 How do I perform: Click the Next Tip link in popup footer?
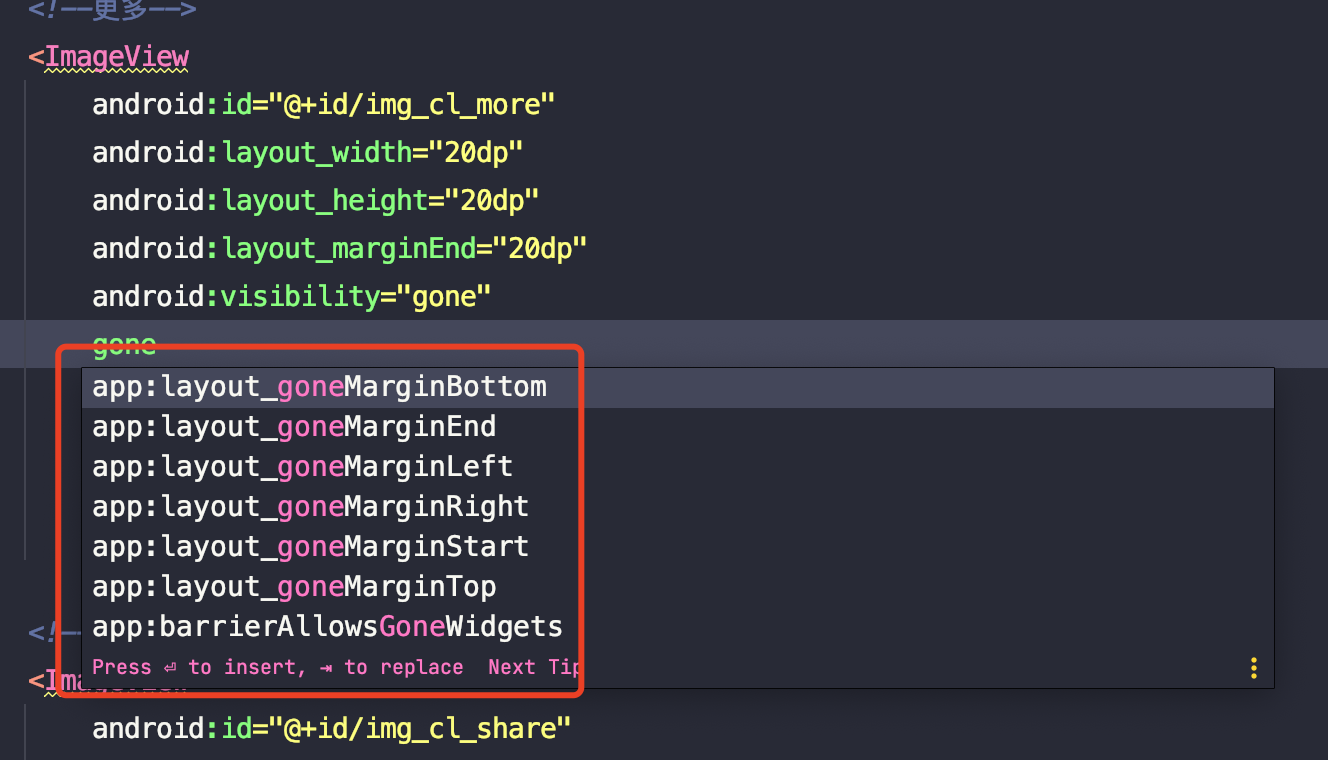534,667
